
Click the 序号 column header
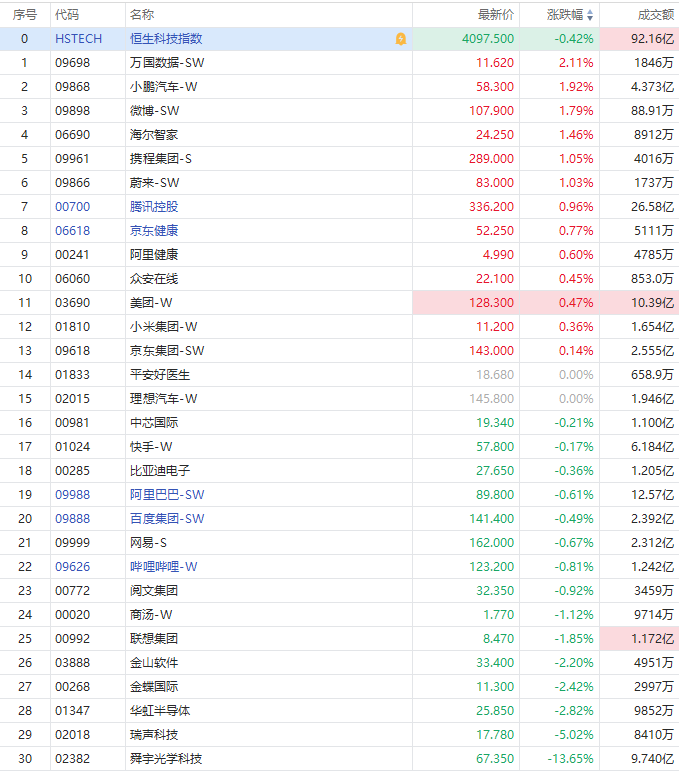coord(25,15)
